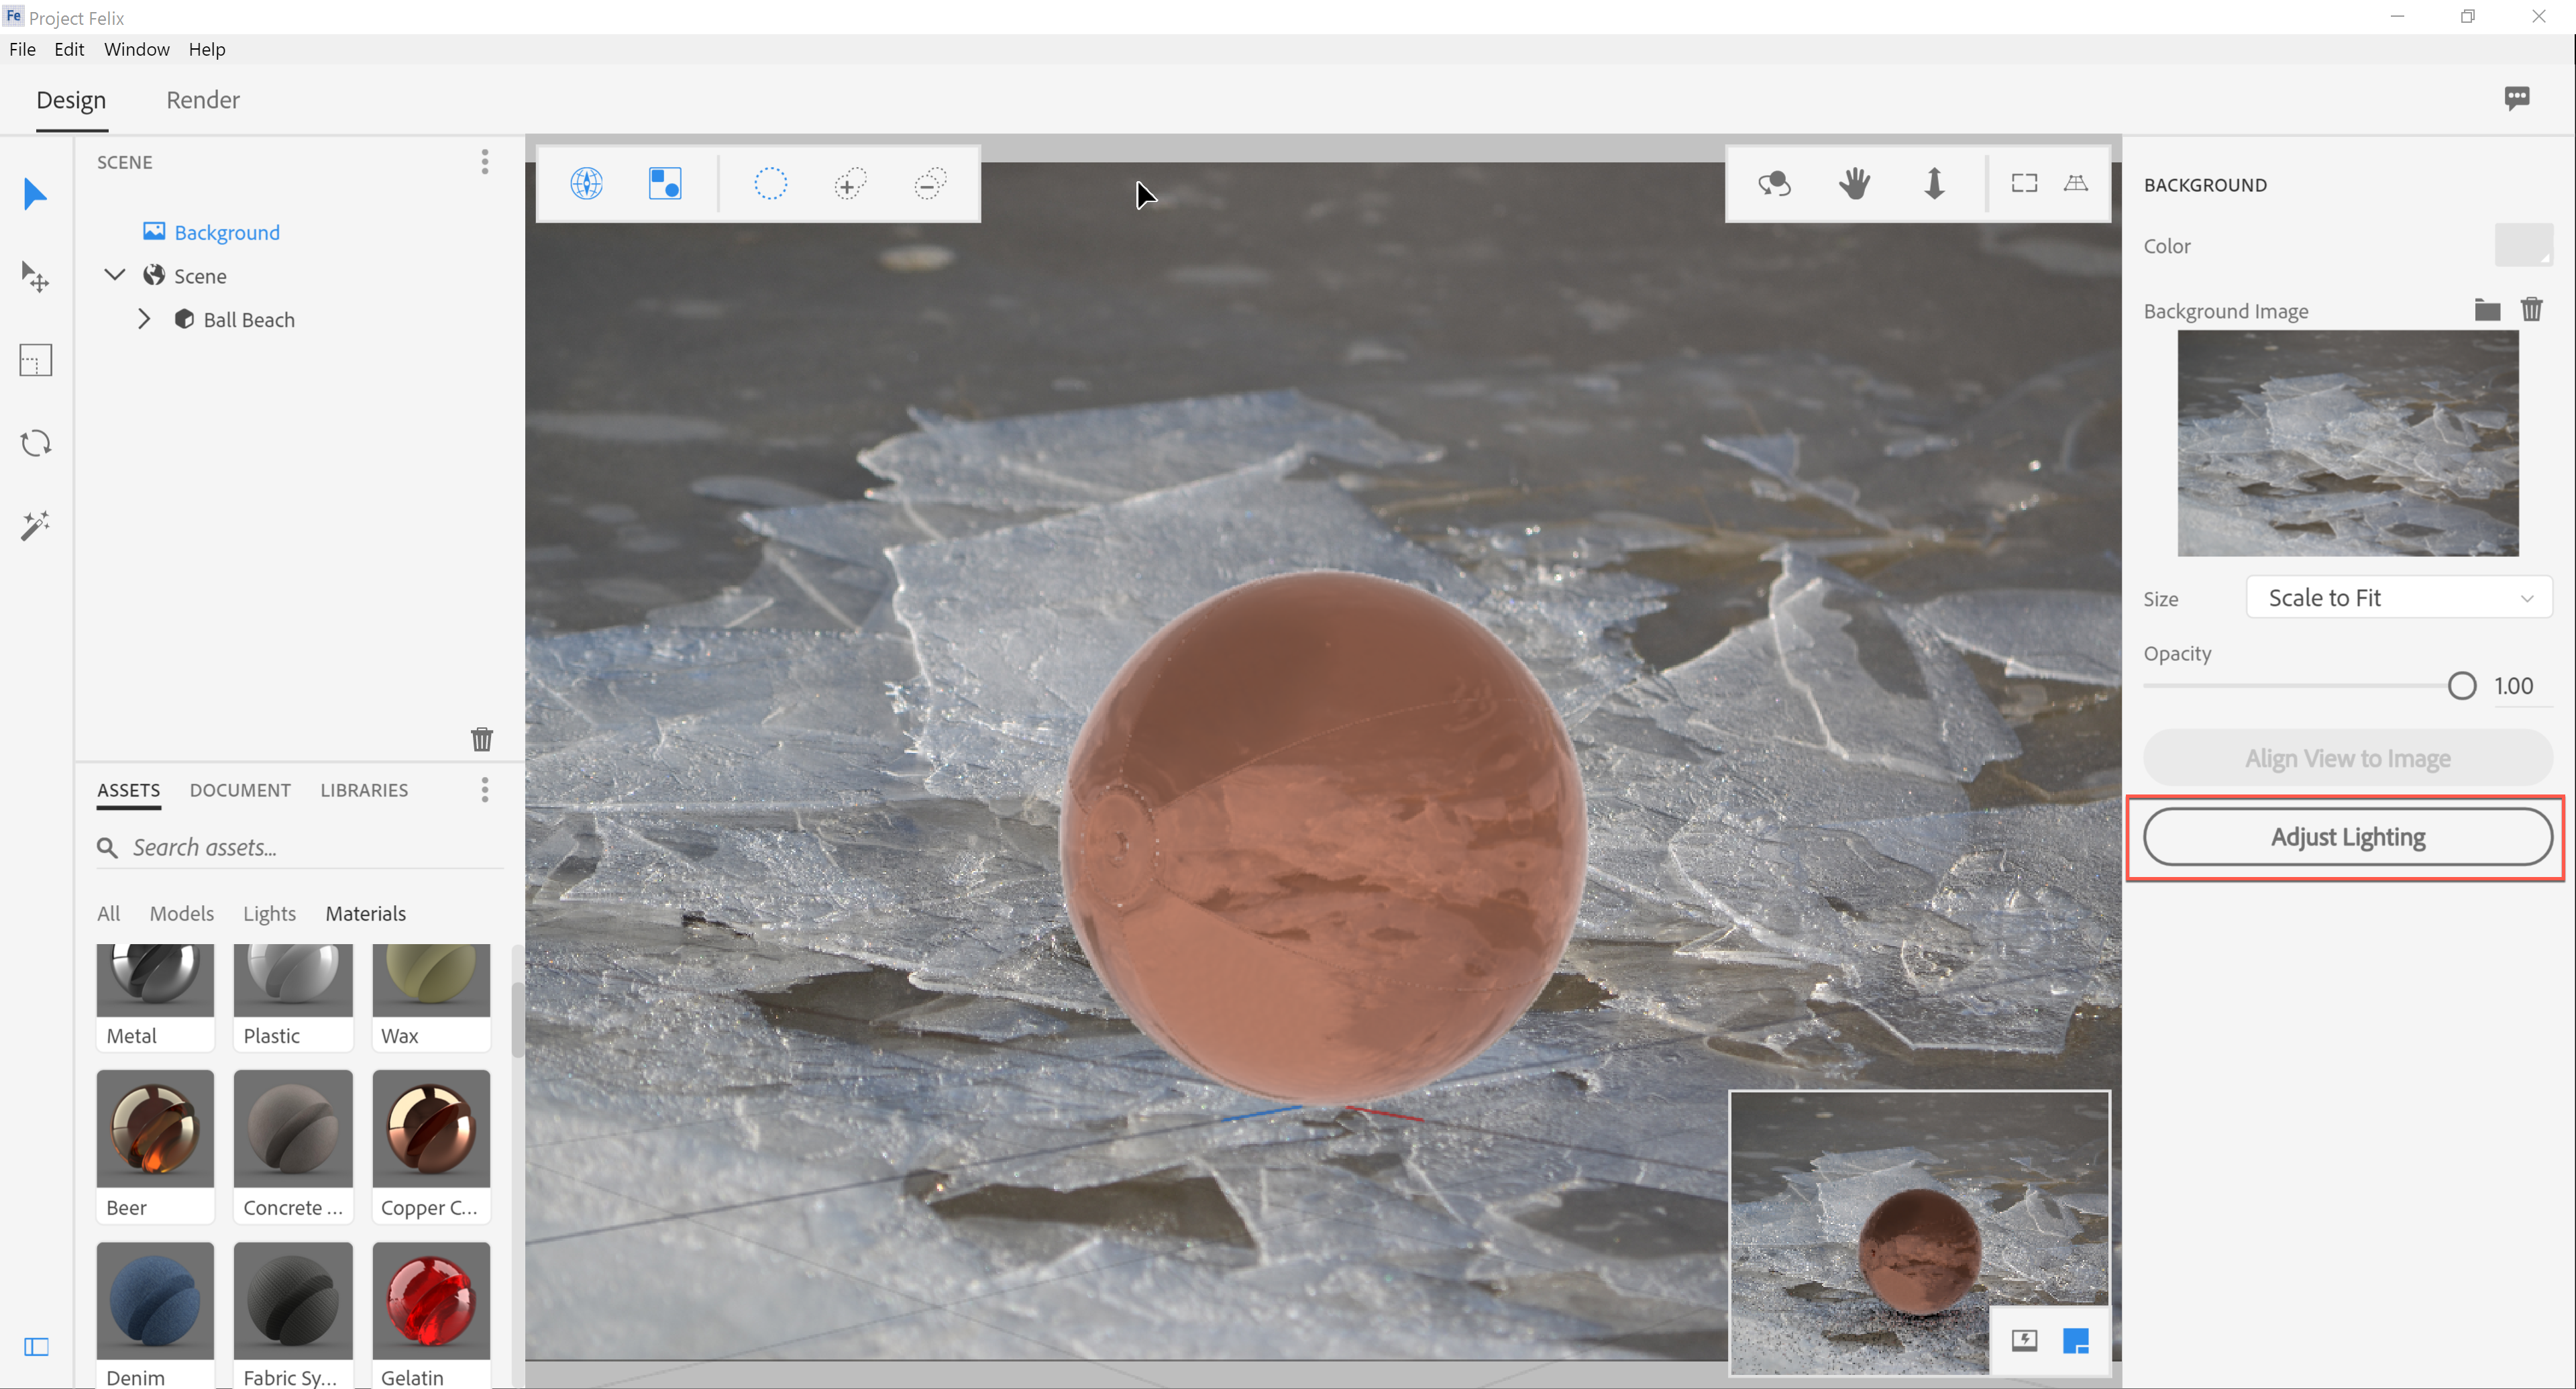Click the search magnifier icon
The height and width of the screenshot is (1389, 2576).
click(107, 848)
